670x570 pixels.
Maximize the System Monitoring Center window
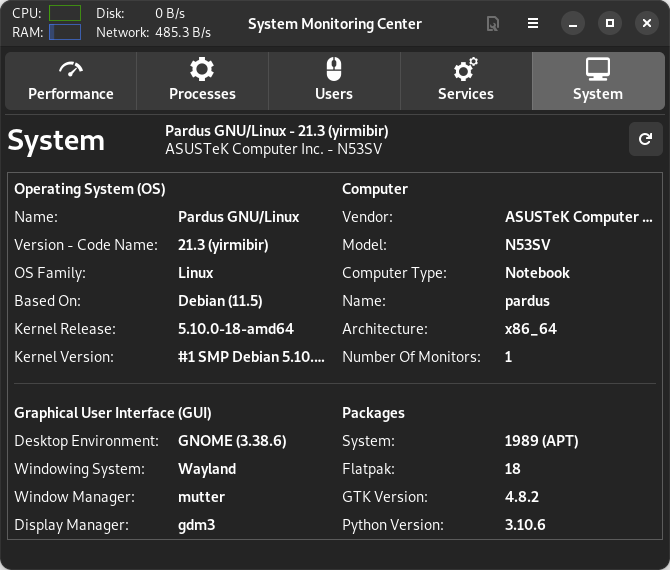click(x=610, y=23)
